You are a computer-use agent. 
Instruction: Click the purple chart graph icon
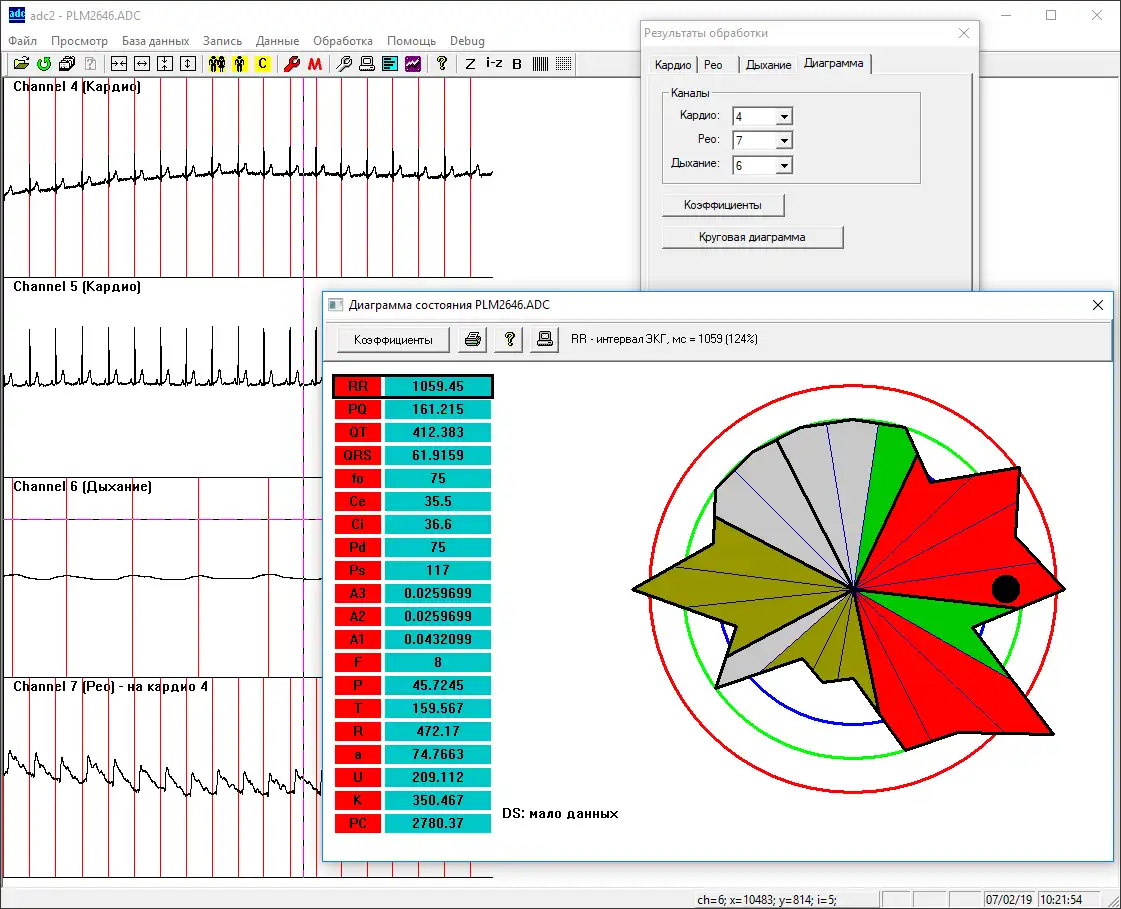pos(413,64)
